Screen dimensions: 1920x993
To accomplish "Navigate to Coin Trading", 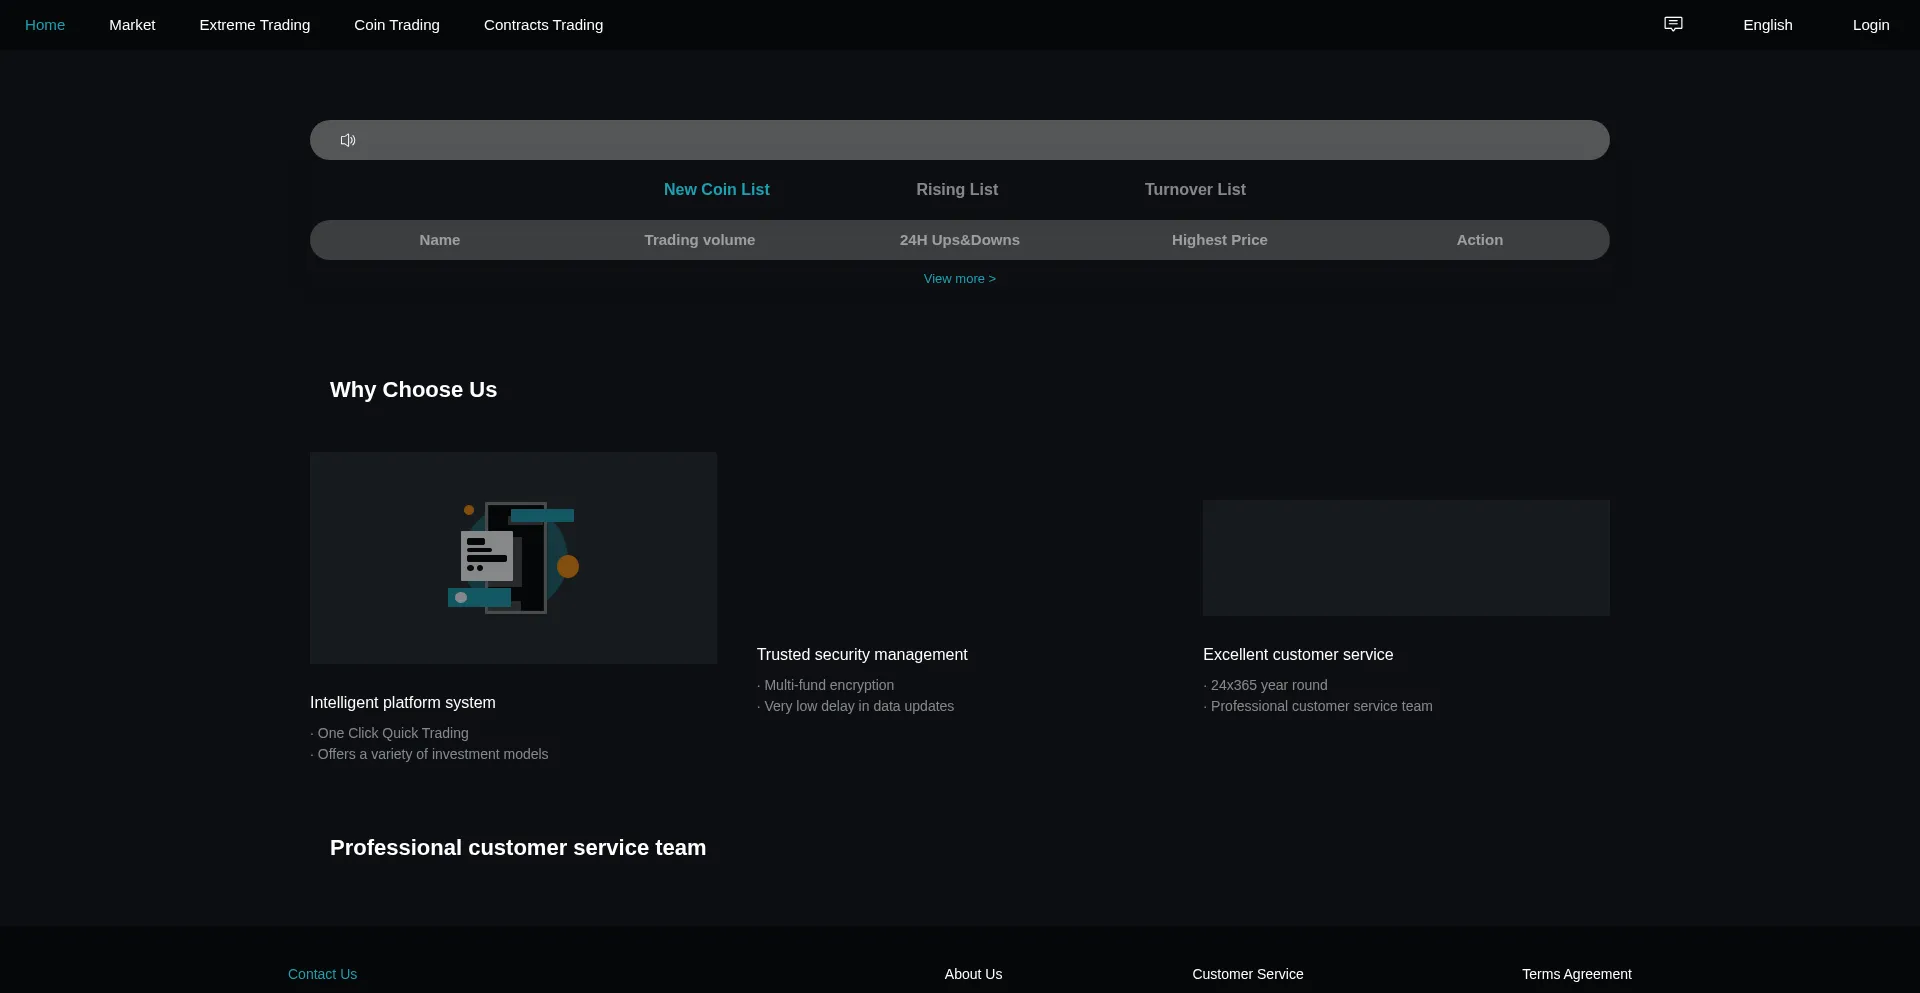I will pyautogui.click(x=397, y=25).
